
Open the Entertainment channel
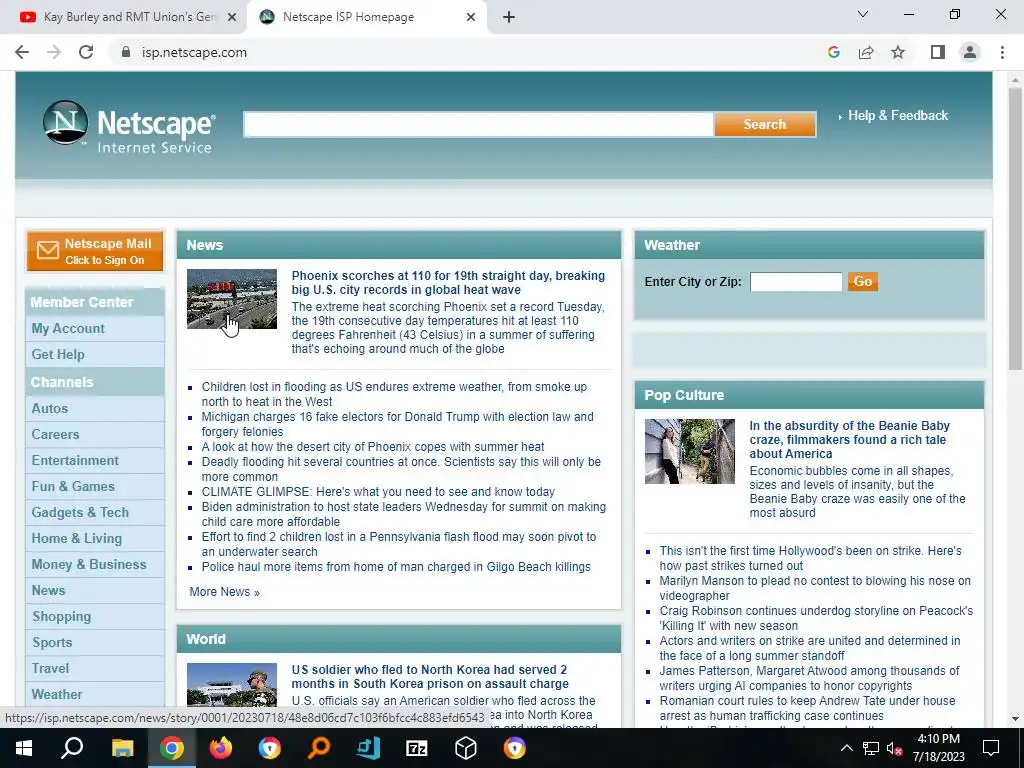[x=75, y=460]
